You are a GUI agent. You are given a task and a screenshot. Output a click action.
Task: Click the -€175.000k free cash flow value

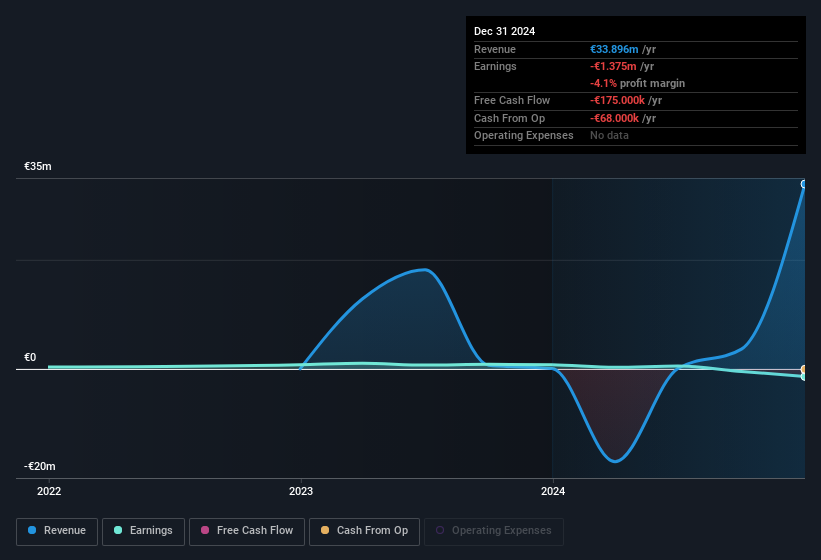[617, 100]
